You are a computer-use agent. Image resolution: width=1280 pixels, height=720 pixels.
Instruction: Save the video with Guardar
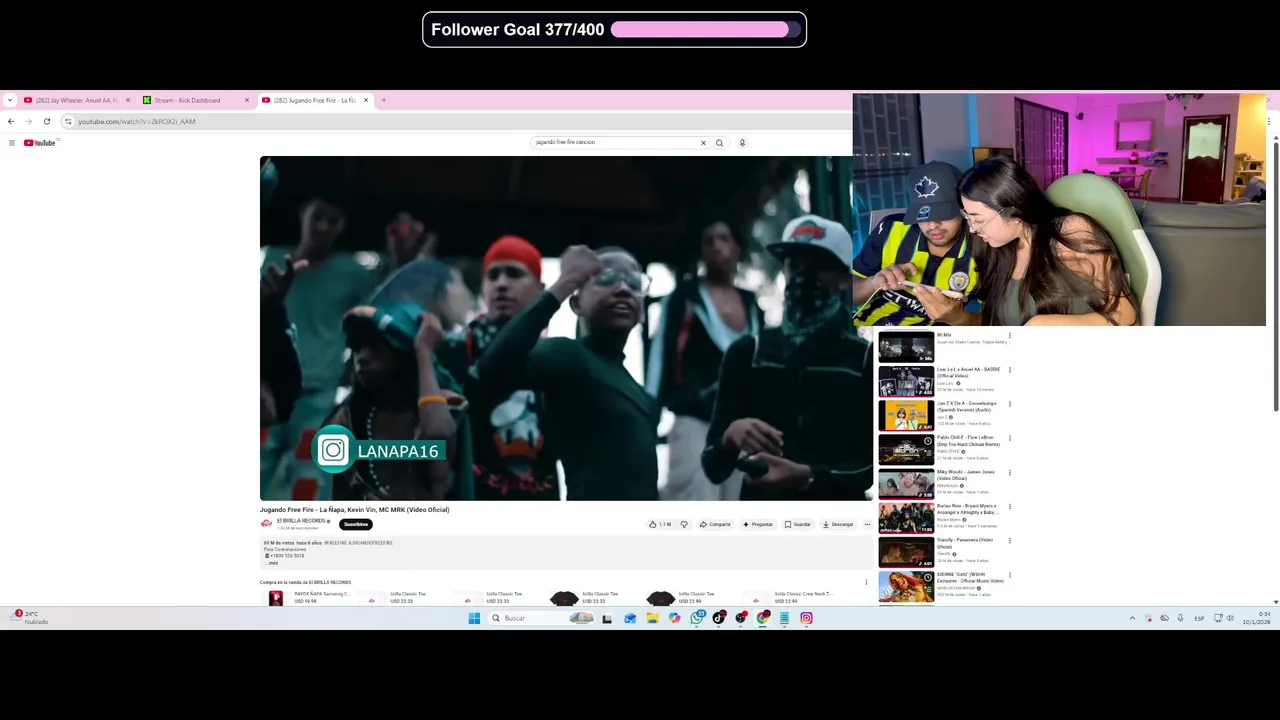pyautogui.click(x=798, y=524)
